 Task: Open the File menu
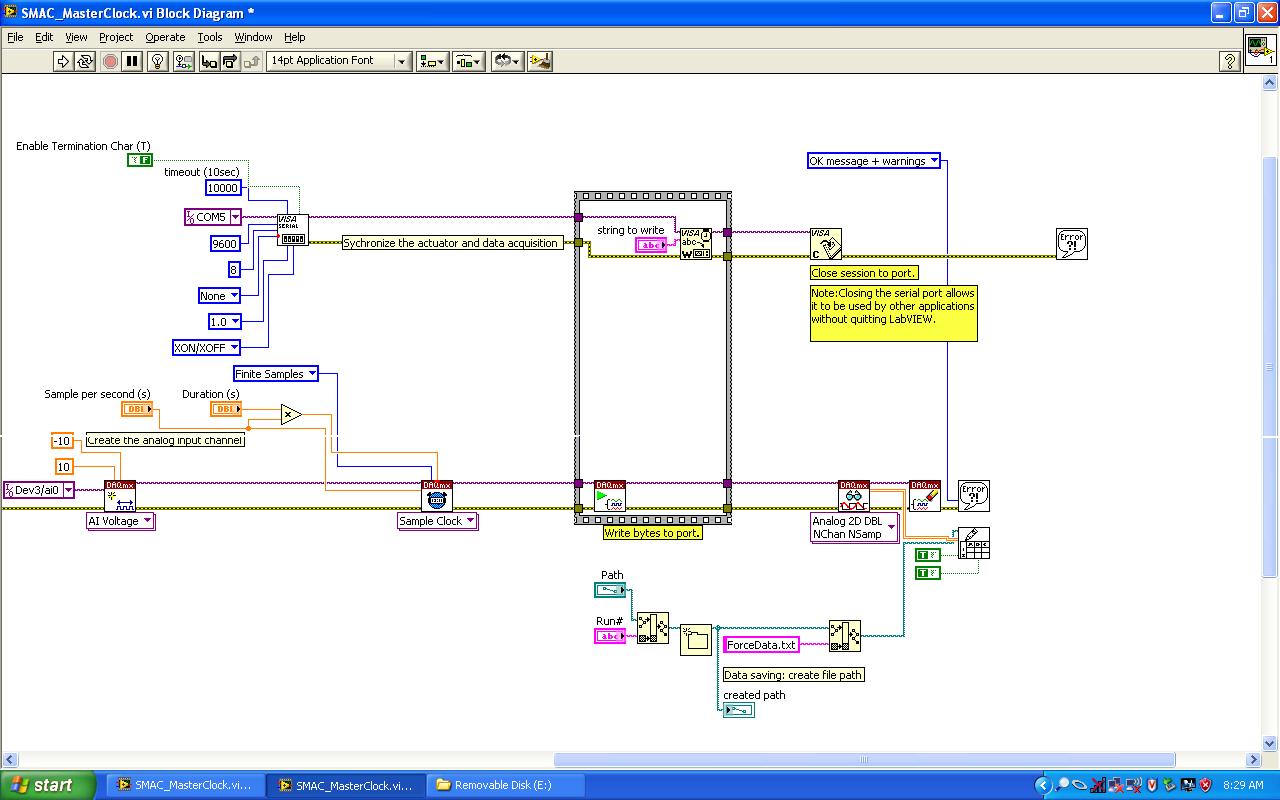(15, 37)
